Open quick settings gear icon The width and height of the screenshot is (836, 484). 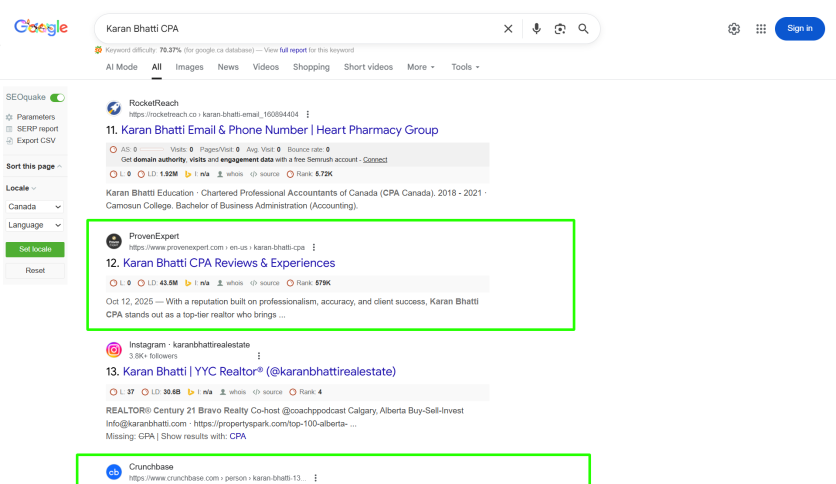click(x=734, y=29)
